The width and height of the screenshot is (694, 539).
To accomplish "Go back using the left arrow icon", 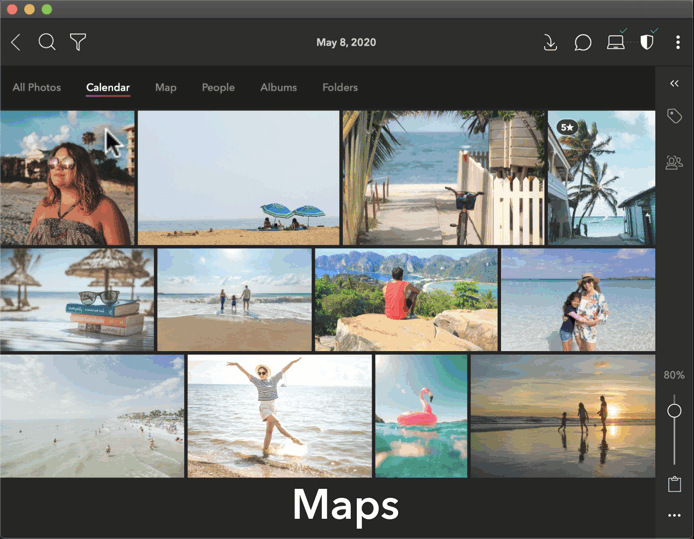I will pyautogui.click(x=16, y=42).
